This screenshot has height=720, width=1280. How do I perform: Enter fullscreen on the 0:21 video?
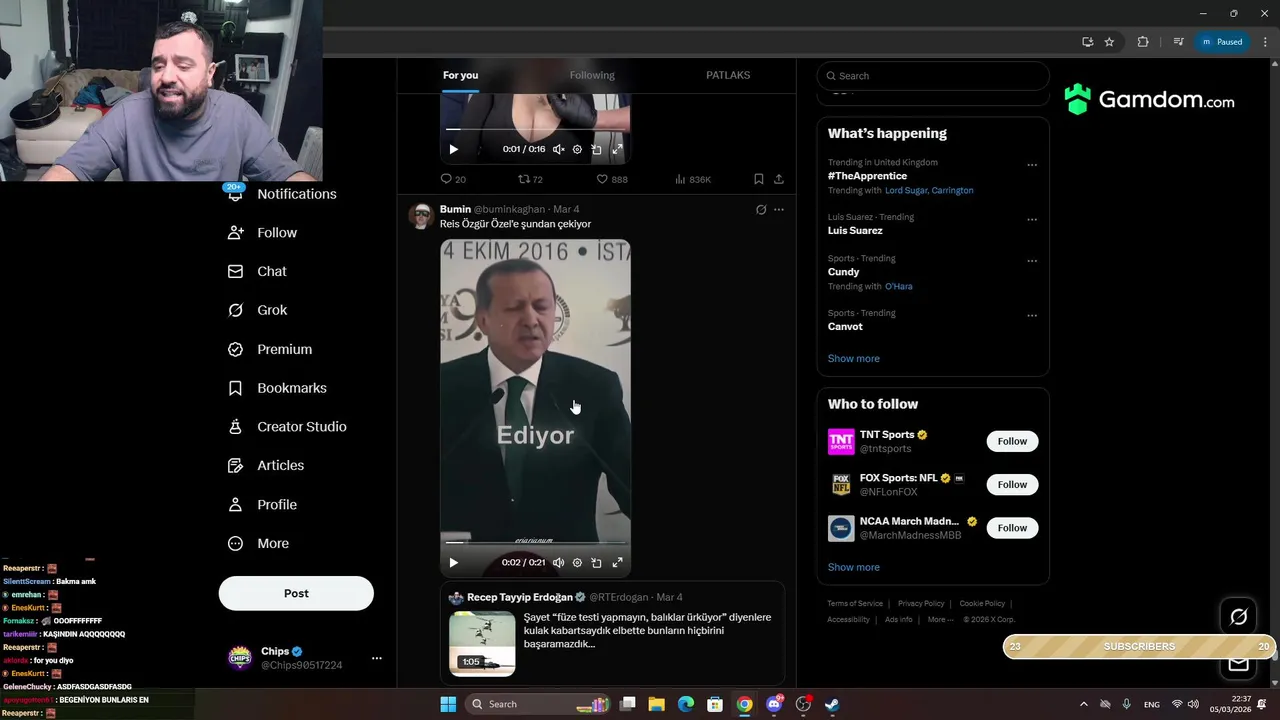point(617,563)
